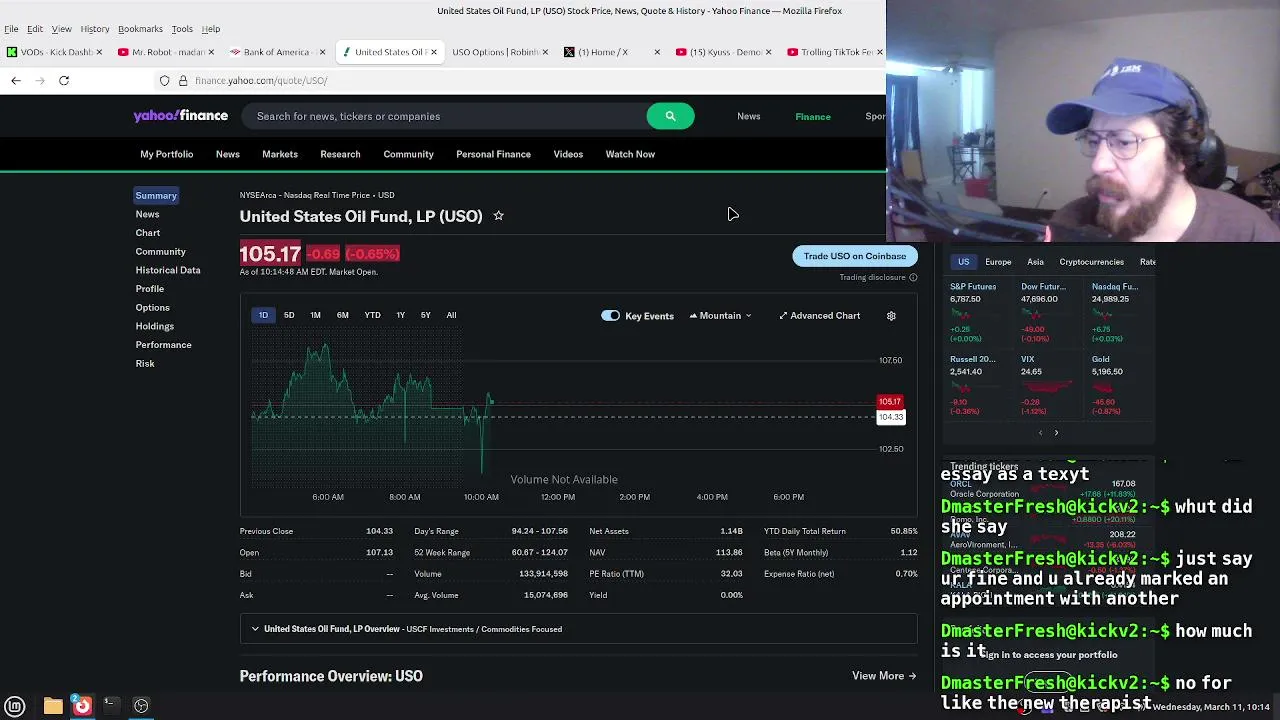Click the News link in top header
1280x720 pixels.
pos(749,116)
